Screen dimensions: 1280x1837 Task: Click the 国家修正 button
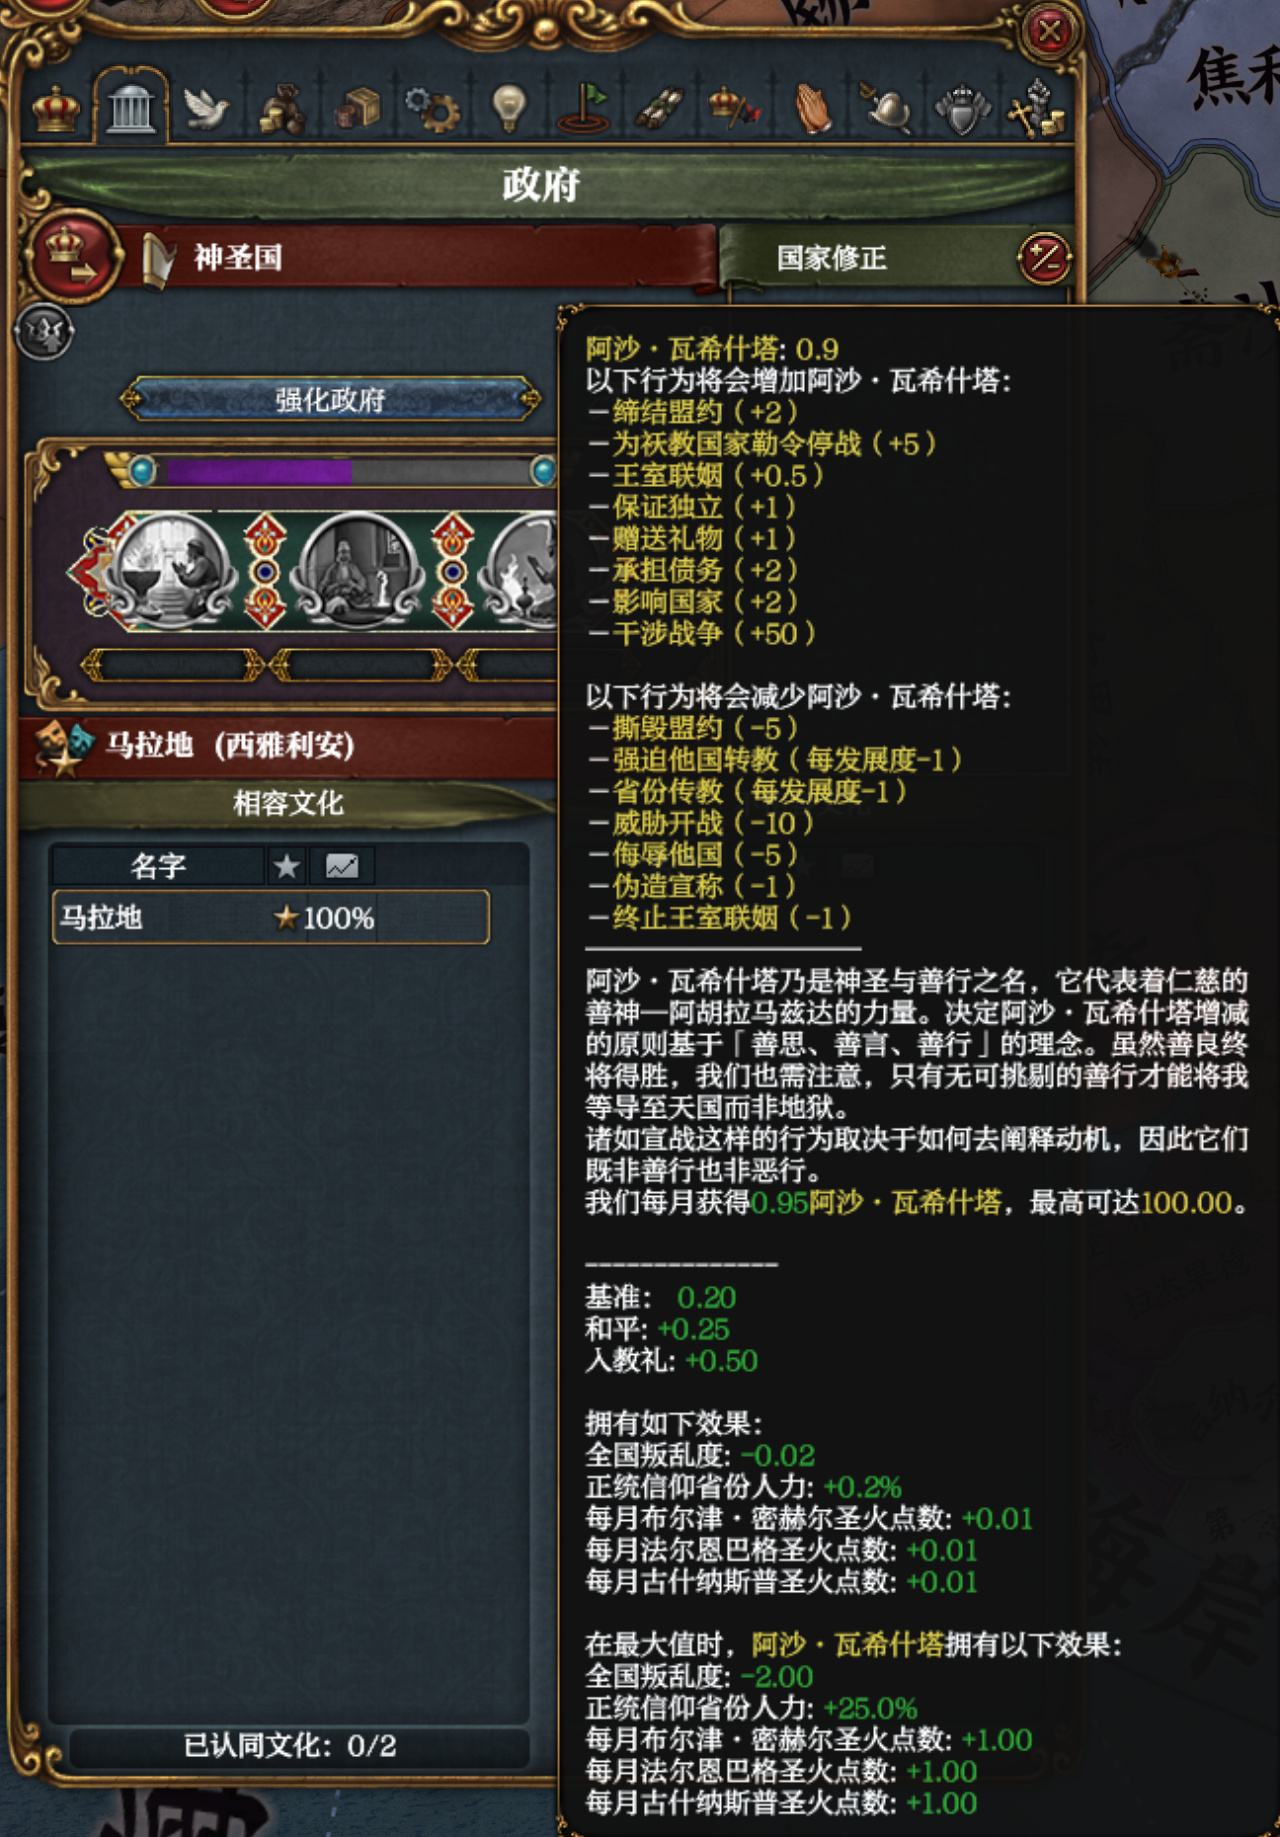[x=832, y=258]
